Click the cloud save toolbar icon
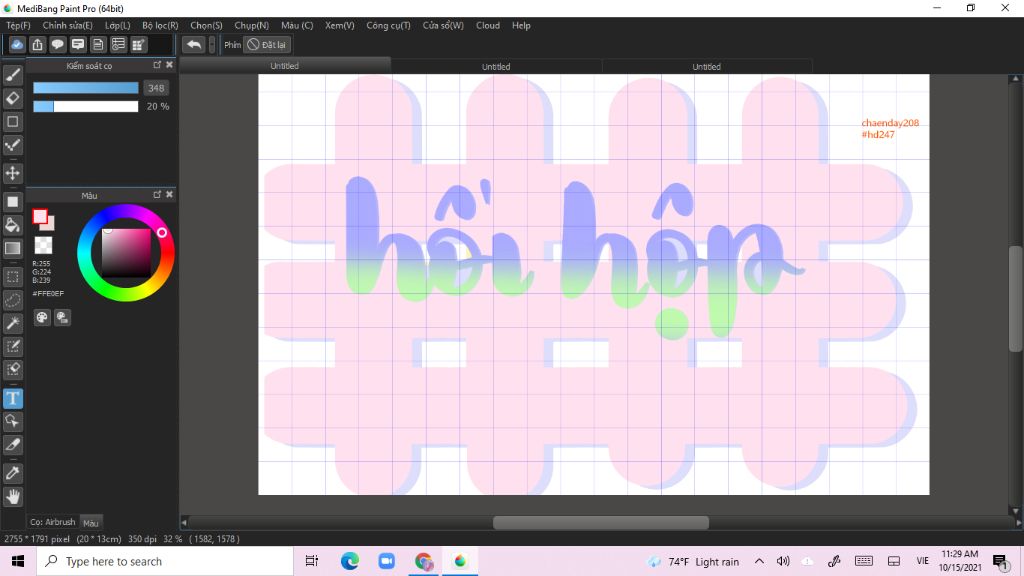The width and height of the screenshot is (1024, 576). (17, 44)
